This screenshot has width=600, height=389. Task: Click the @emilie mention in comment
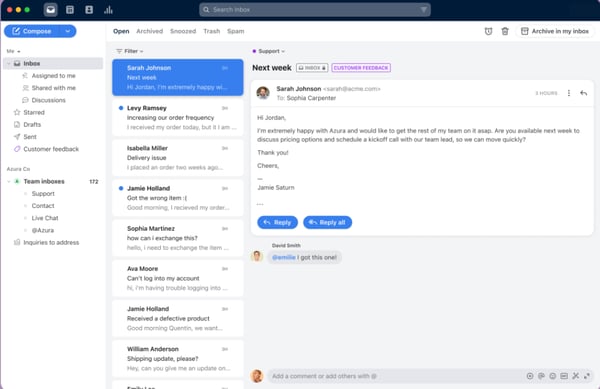[x=284, y=257]
